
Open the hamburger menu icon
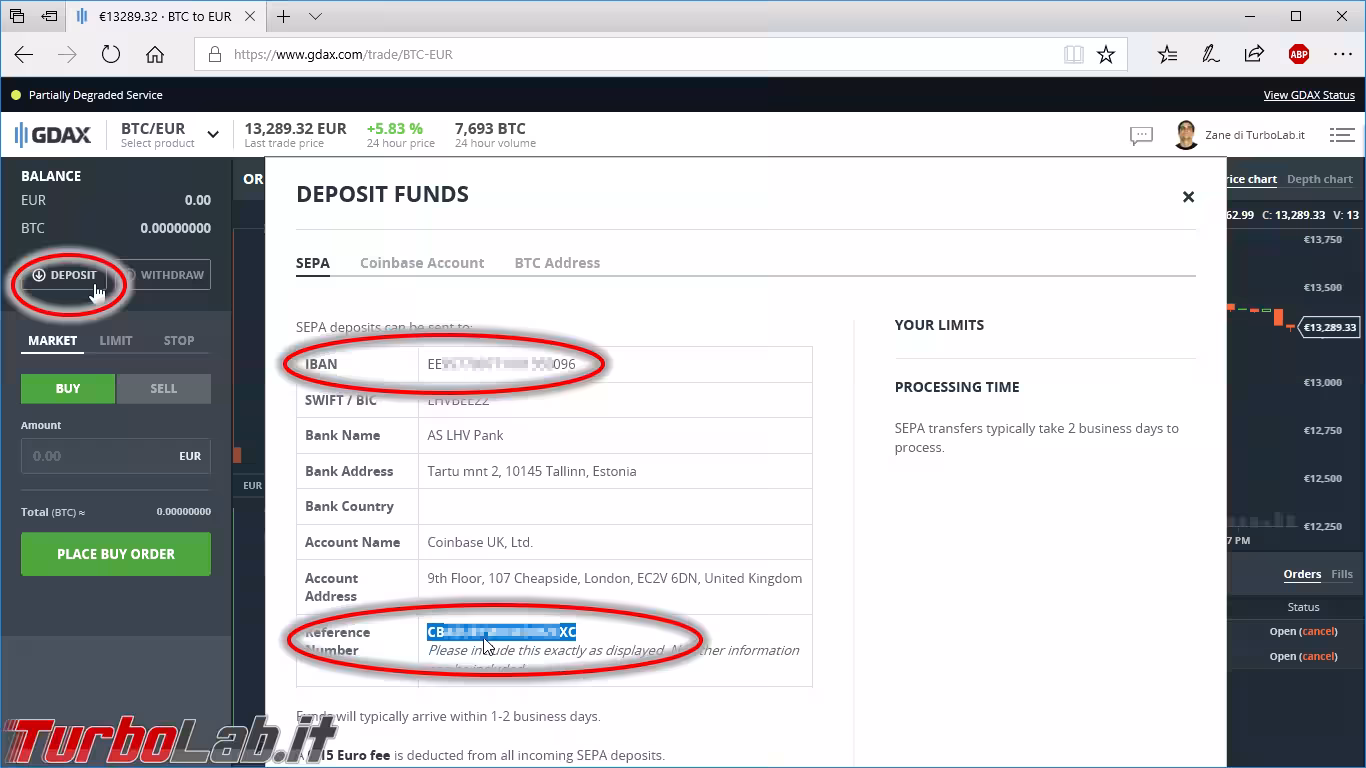pos(1342,135)
